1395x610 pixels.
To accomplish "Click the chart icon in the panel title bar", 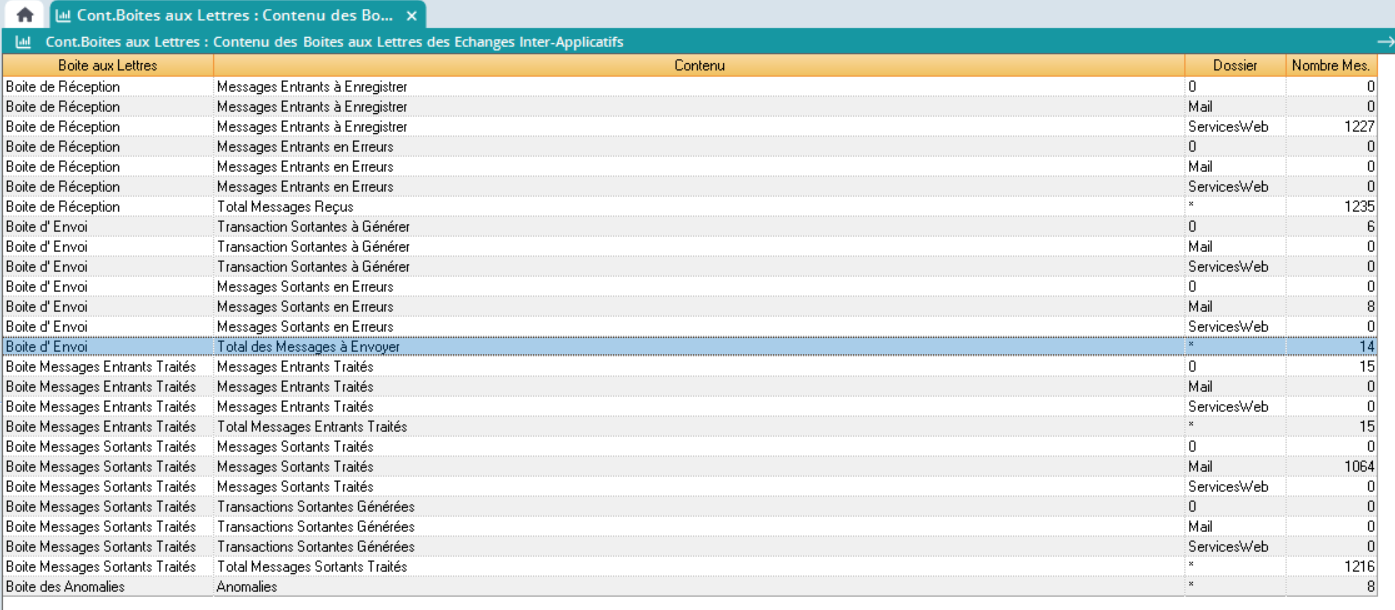I will (x=23, y=42).
